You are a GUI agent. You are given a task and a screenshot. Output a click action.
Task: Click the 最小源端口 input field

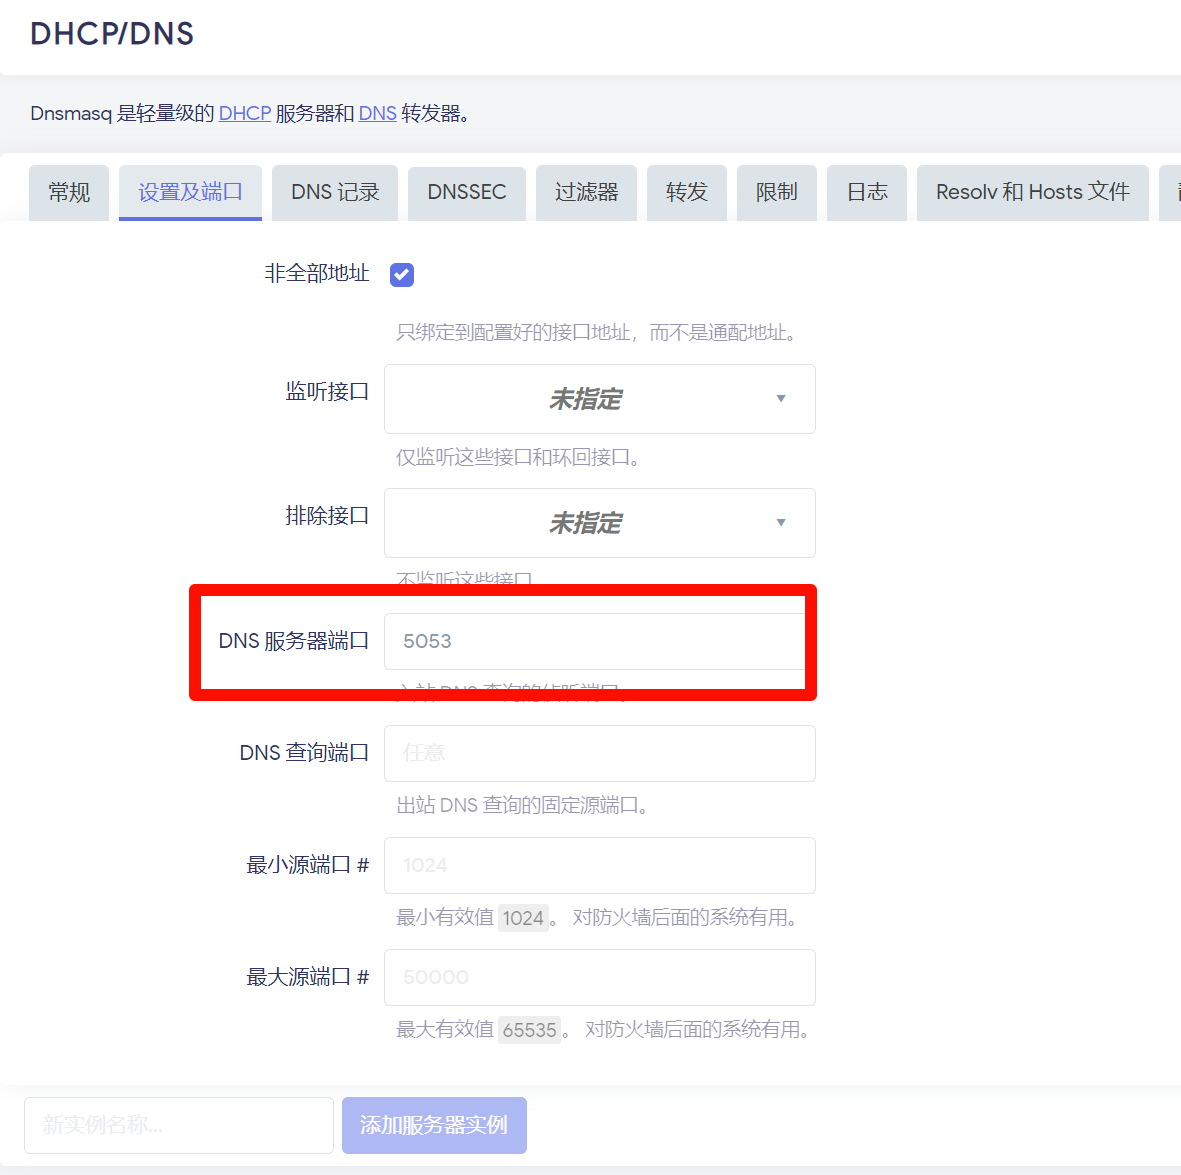tap(599, 865)
